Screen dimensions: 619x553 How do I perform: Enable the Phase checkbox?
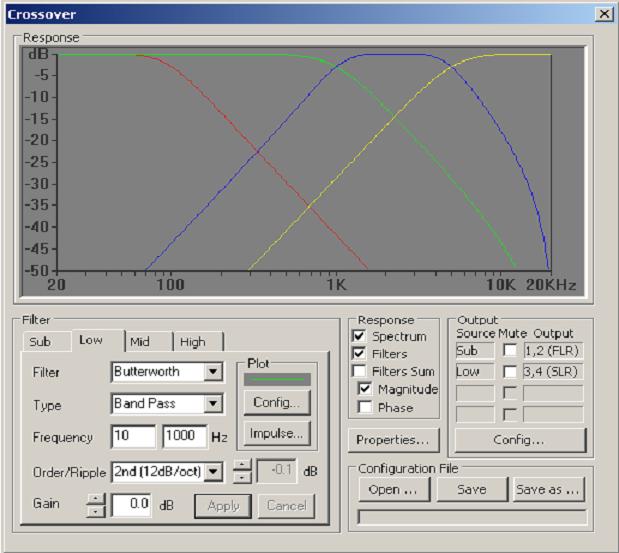[366, 407]
